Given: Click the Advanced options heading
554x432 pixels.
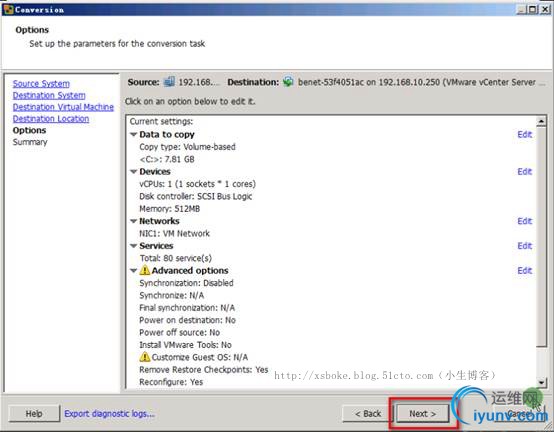Looking at the screenshot, I should [190, 270].
